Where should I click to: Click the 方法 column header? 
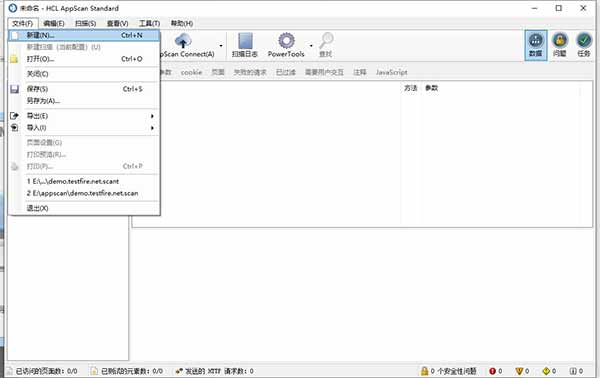pyautogui.click(x=411, y=88)
